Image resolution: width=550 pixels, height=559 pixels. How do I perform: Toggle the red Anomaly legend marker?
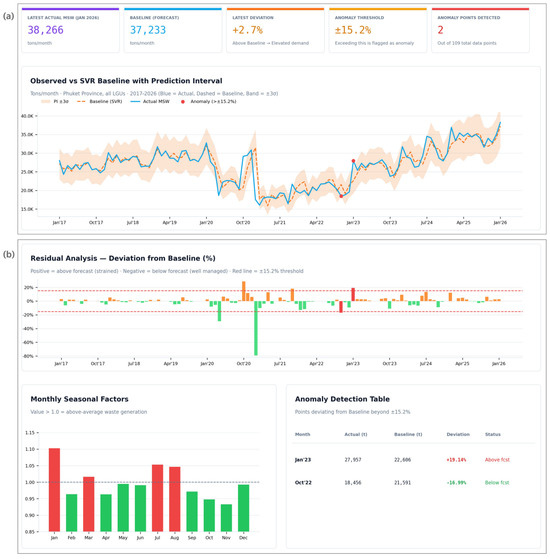tap(183, 102)
